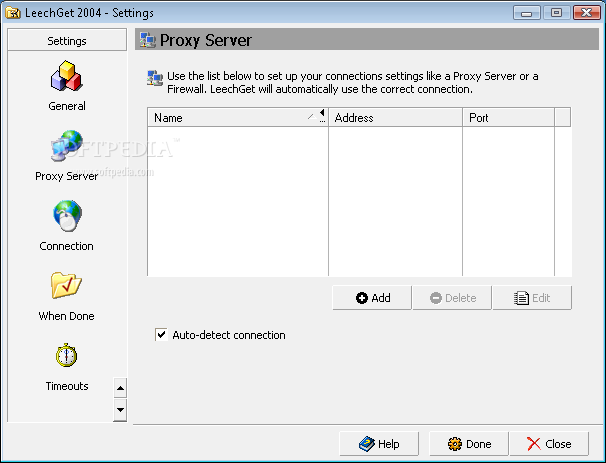The image size is (606, 463).
Task: Maximize the Settings window
Action: click(x=557, y=13)
